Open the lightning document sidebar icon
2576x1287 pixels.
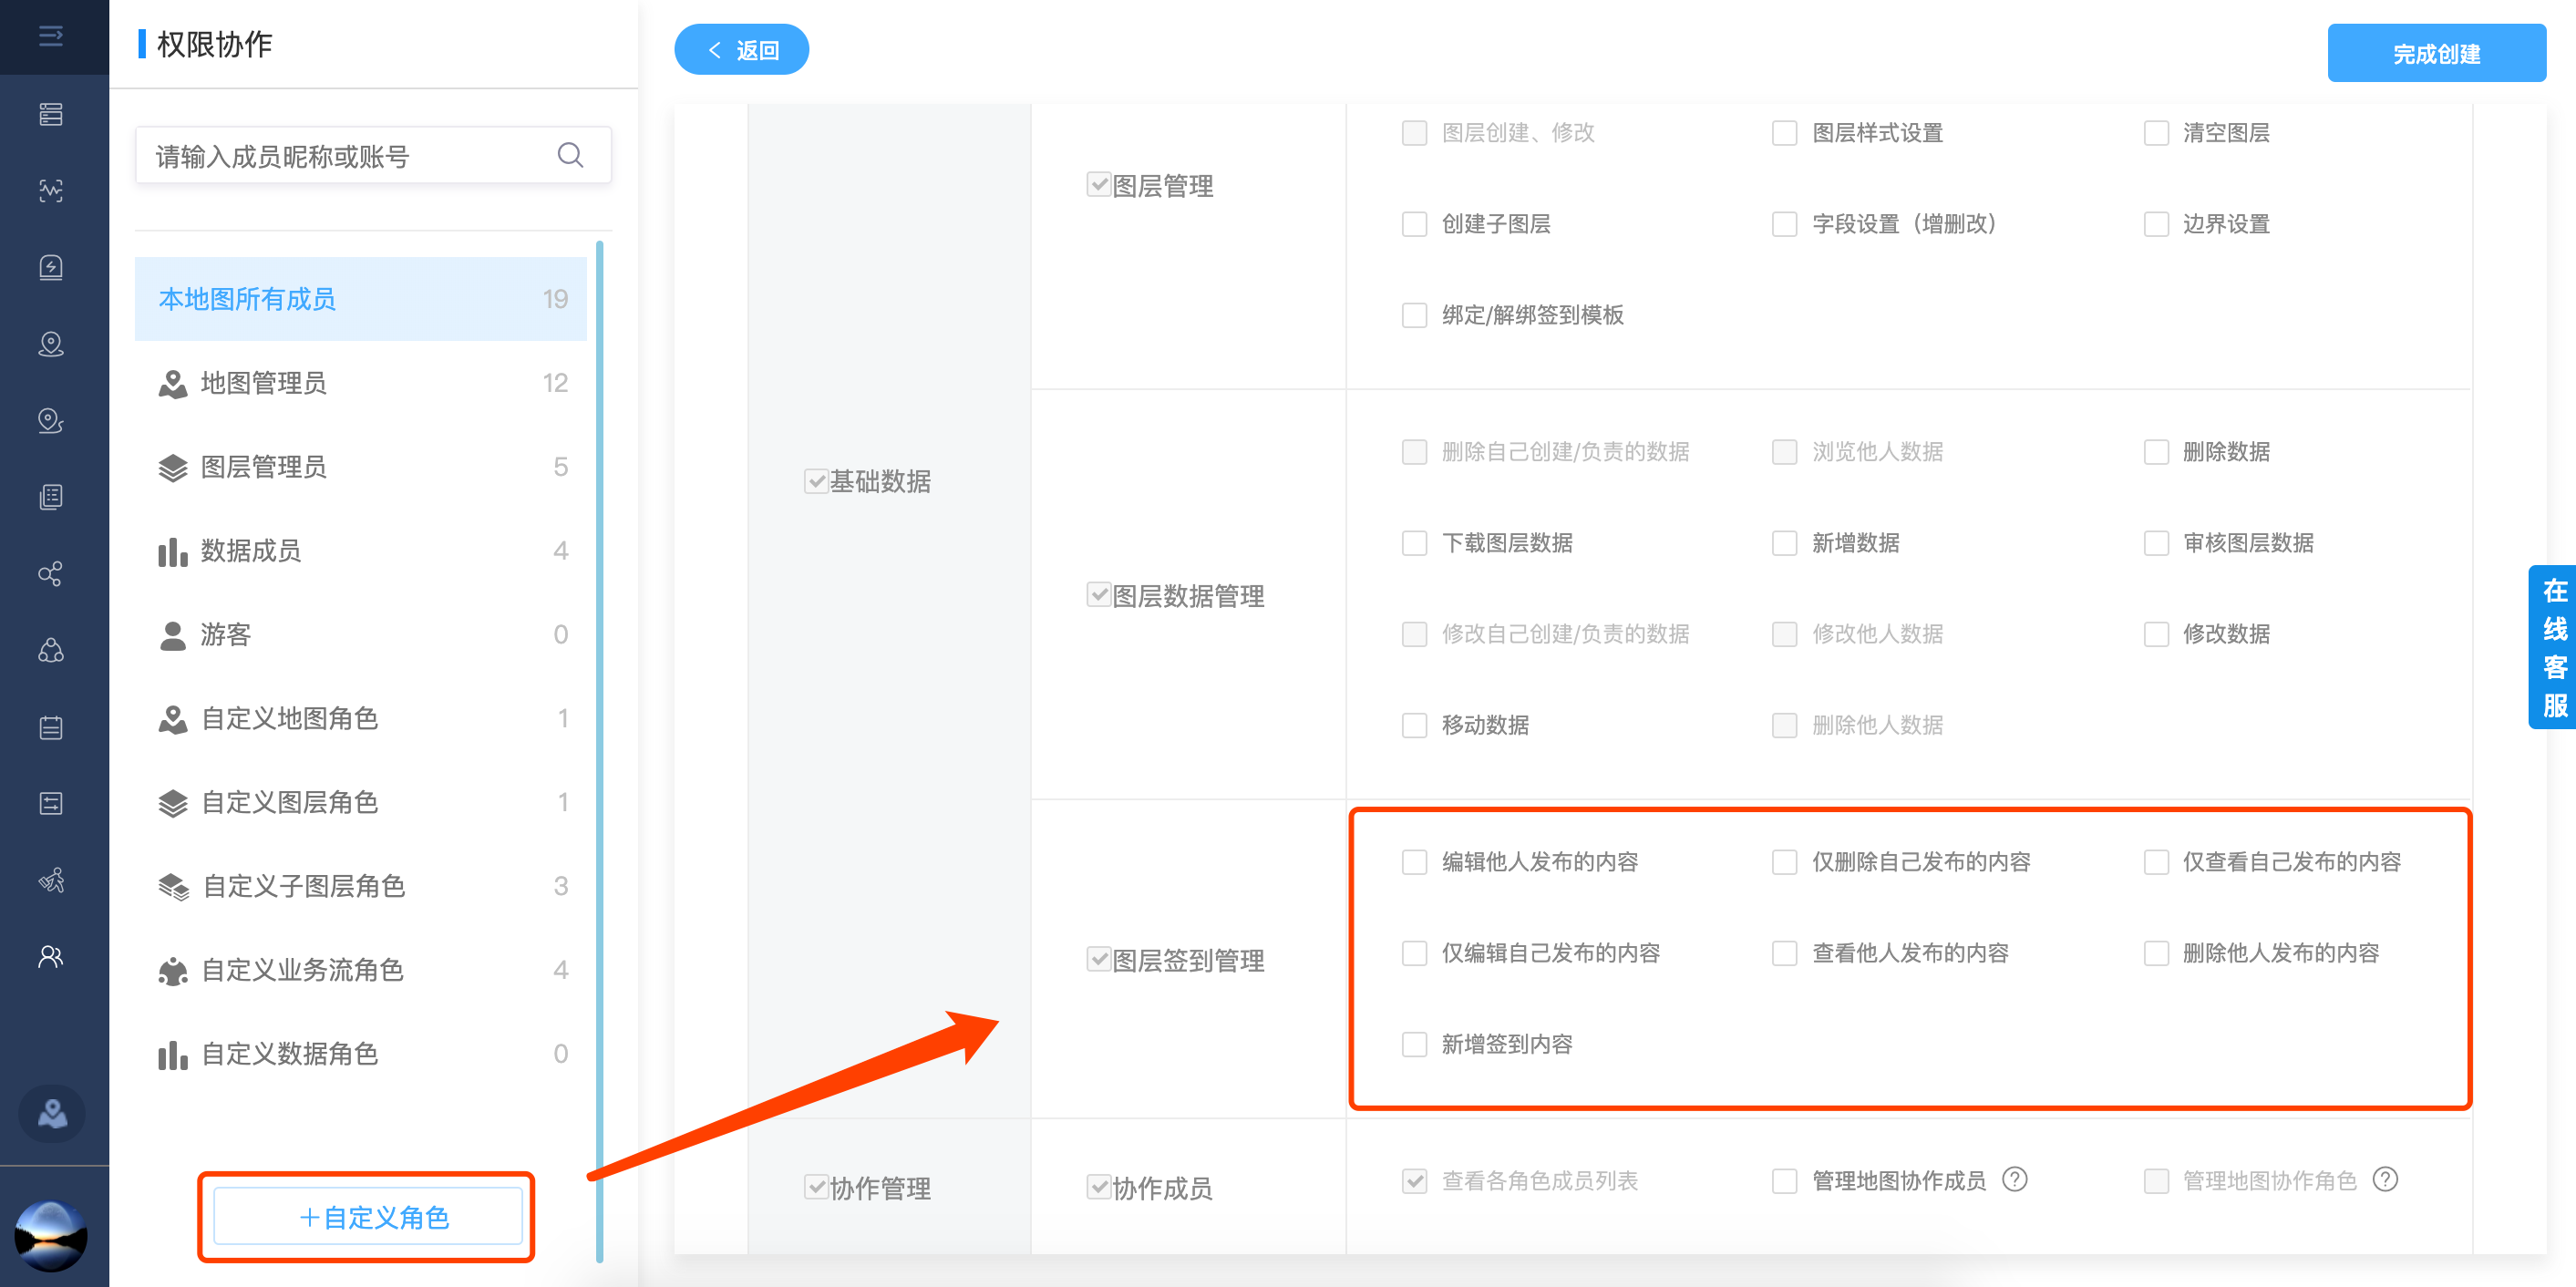[51, 267]
